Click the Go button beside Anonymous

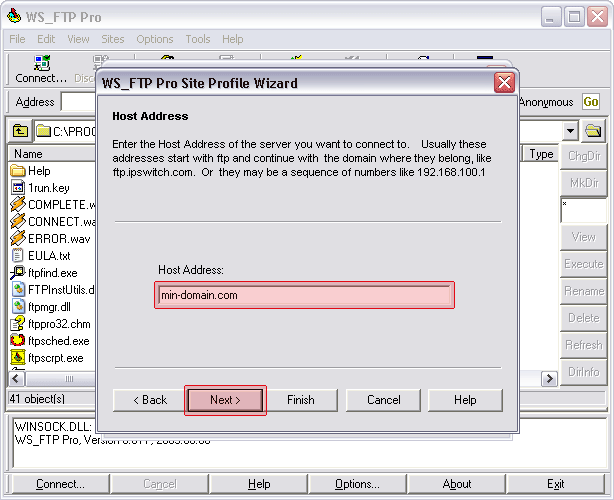click(x=591, y=102)
